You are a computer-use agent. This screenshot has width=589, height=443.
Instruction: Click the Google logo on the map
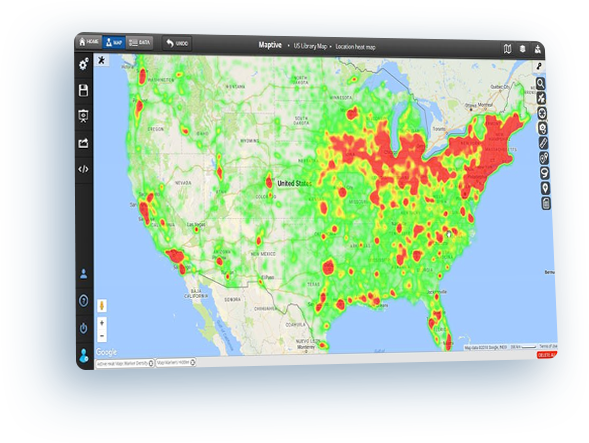[106, 352]
